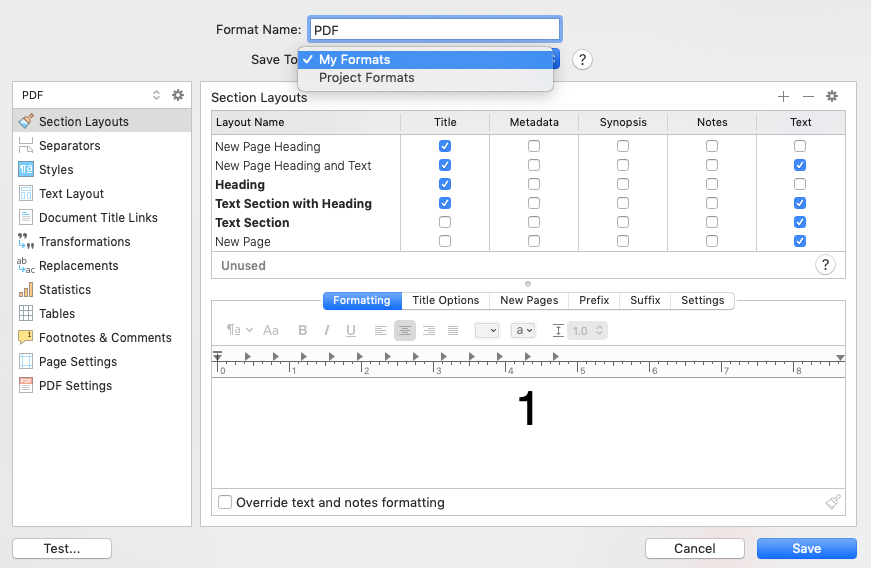Click the Underline formatting icon
The width and height of the screenshot is (871, 568).
tap(351, 330)
